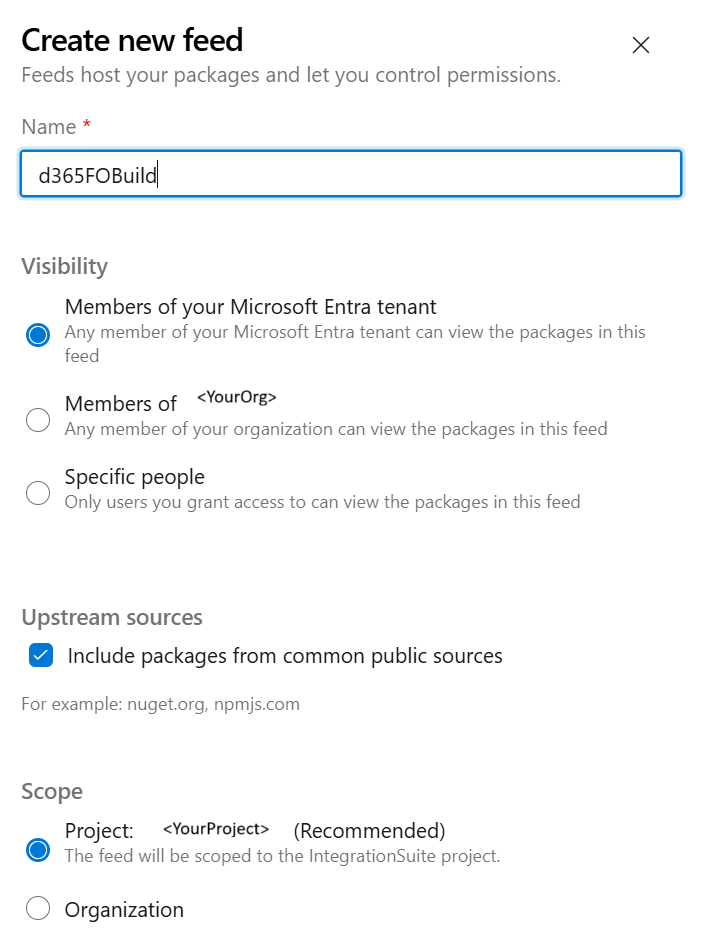The height and width of the screenshot is (952, 703).
Task: Click "Only users you grant access" description
Action: pos(322,502)
